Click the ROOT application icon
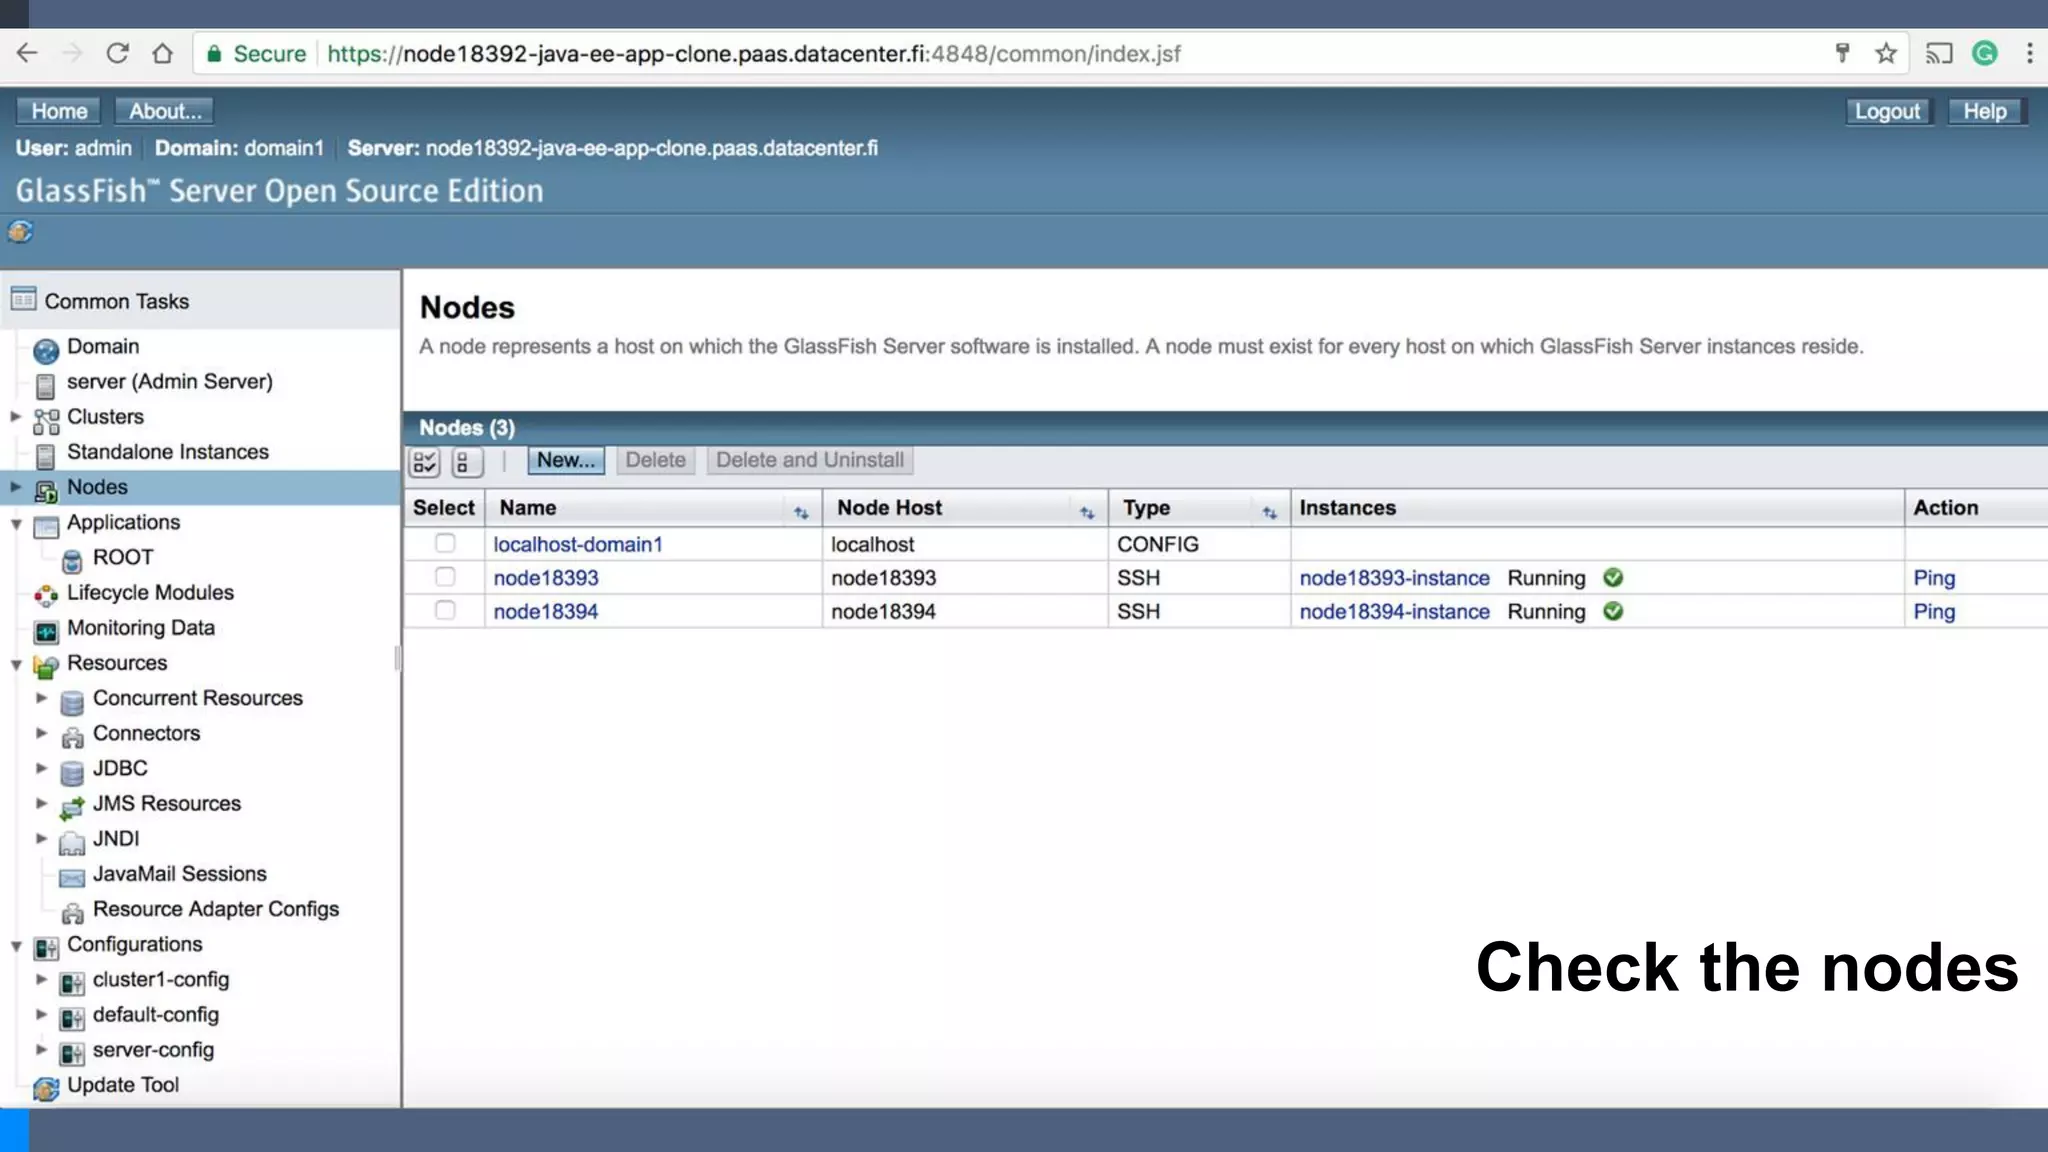This screenshot has height=1152, width=2048. [x=72, y=561]
